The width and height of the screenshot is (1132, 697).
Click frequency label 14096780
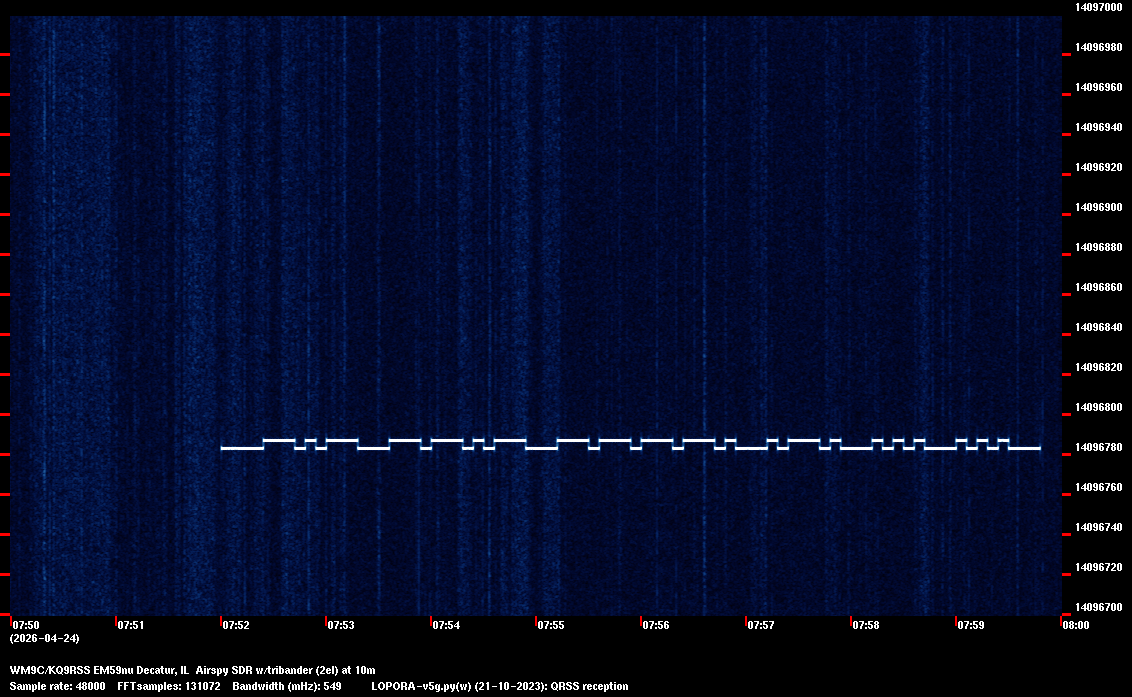1099,447
